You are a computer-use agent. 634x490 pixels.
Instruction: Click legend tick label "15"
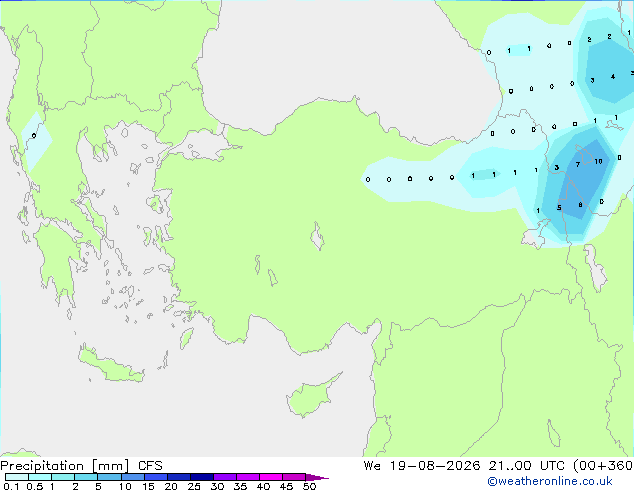click(148, 486)
